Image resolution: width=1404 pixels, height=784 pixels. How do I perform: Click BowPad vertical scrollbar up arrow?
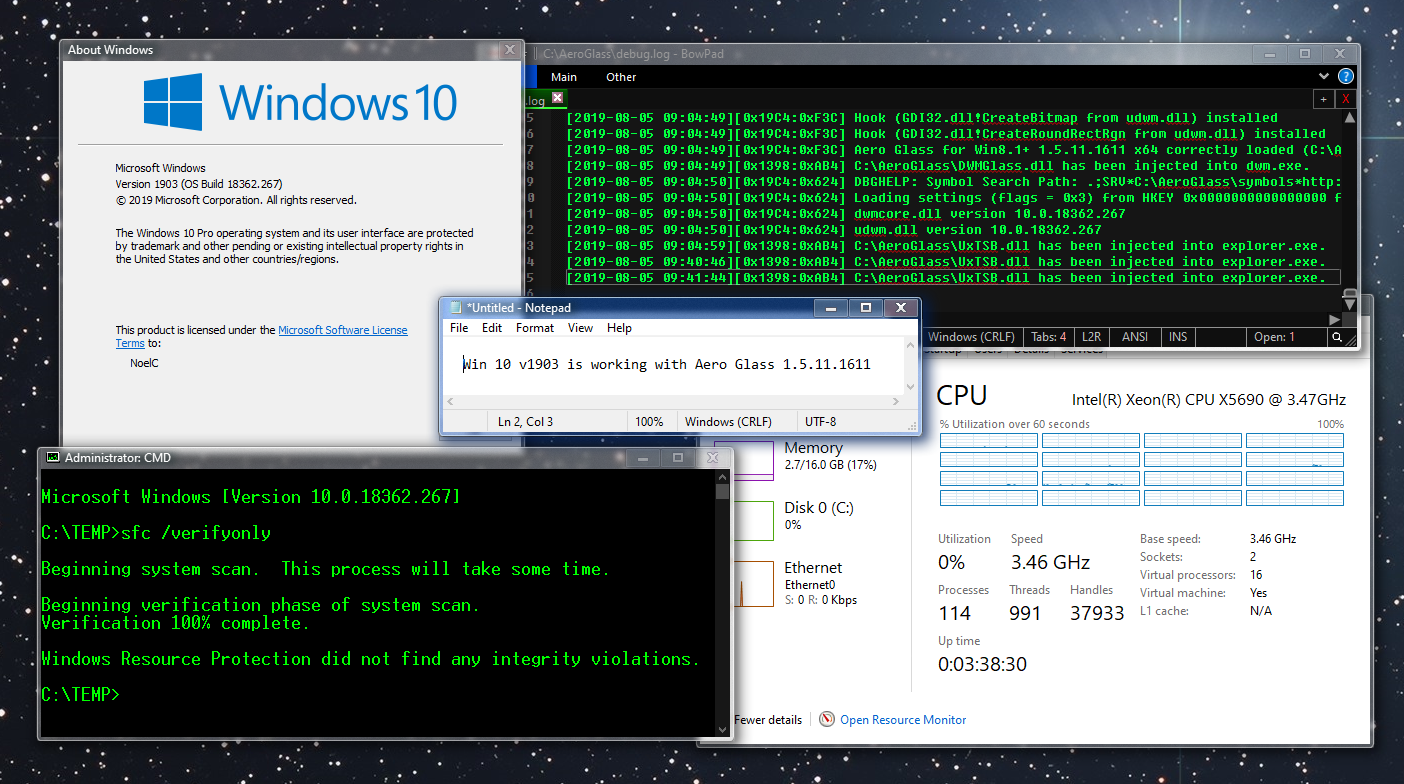[x=1349, y=119]
